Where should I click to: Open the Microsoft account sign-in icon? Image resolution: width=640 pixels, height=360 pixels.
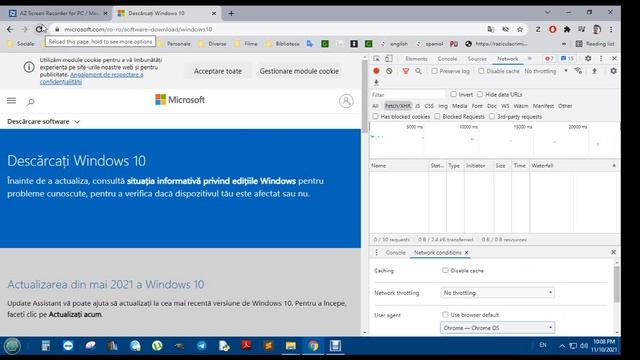[x=346, y=101]
